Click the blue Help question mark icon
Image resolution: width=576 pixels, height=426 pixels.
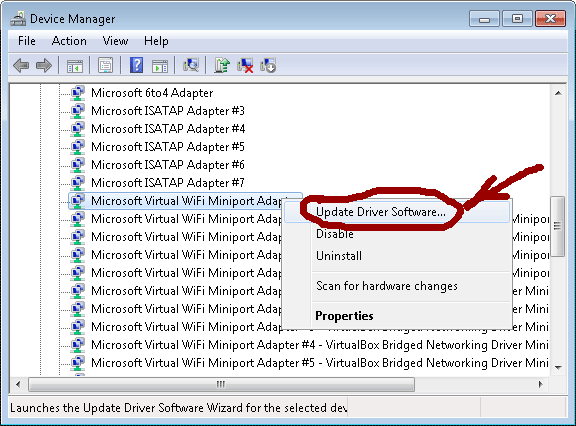pos(136,65)
